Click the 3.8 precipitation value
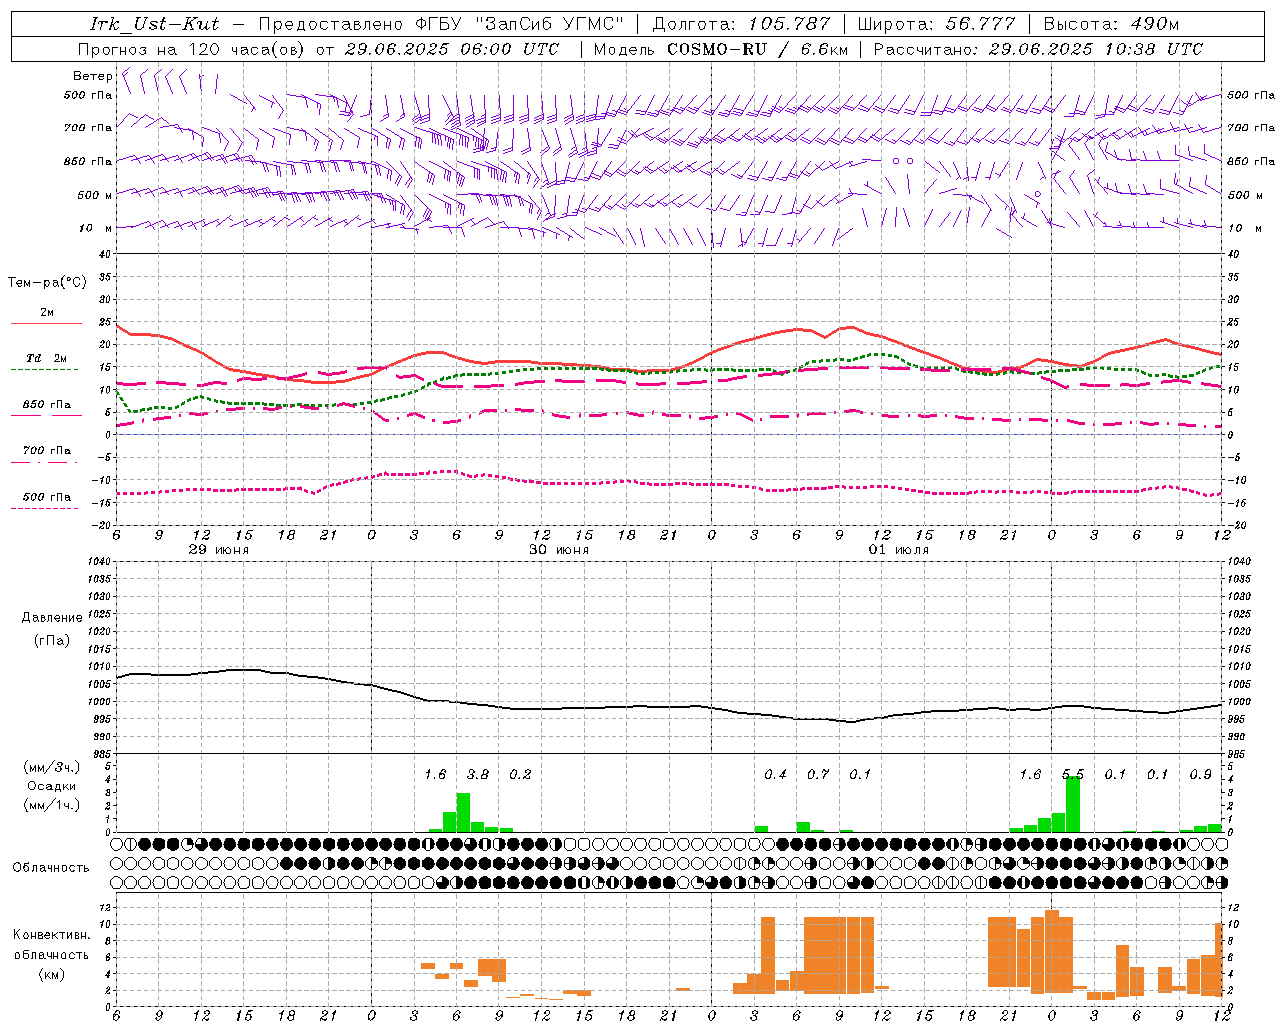 point(478,774)
